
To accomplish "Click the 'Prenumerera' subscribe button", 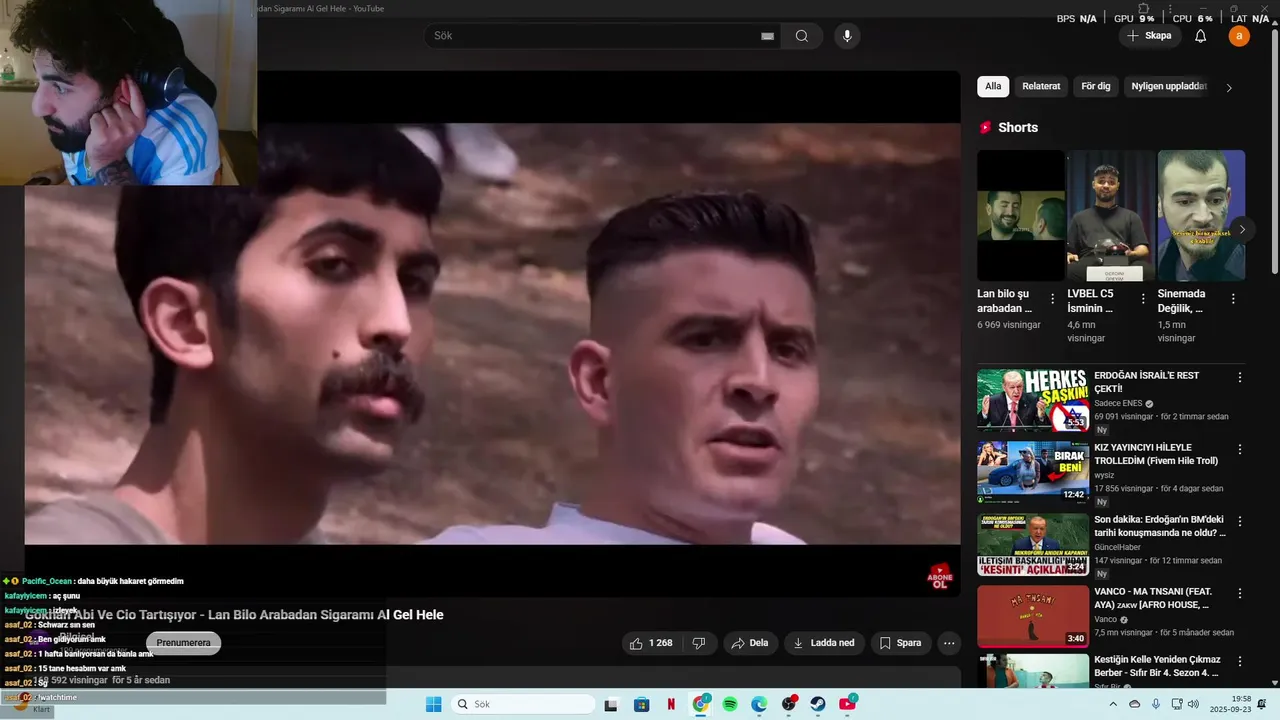I will (x=183, y=643).
